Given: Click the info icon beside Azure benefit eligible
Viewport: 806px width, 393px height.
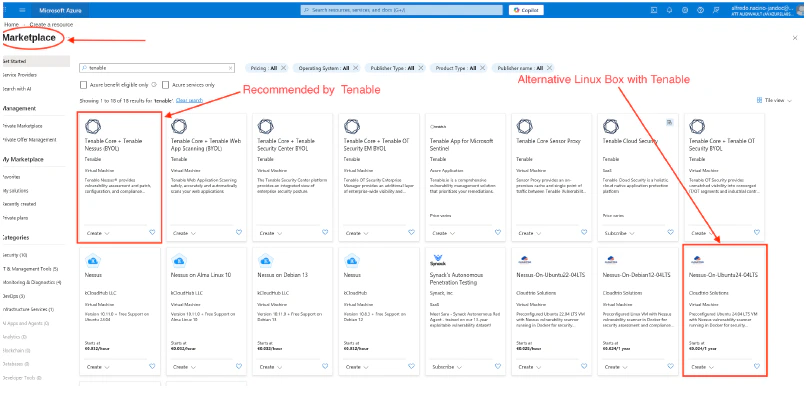Looking at the screenshot, I should click(154, 85).
